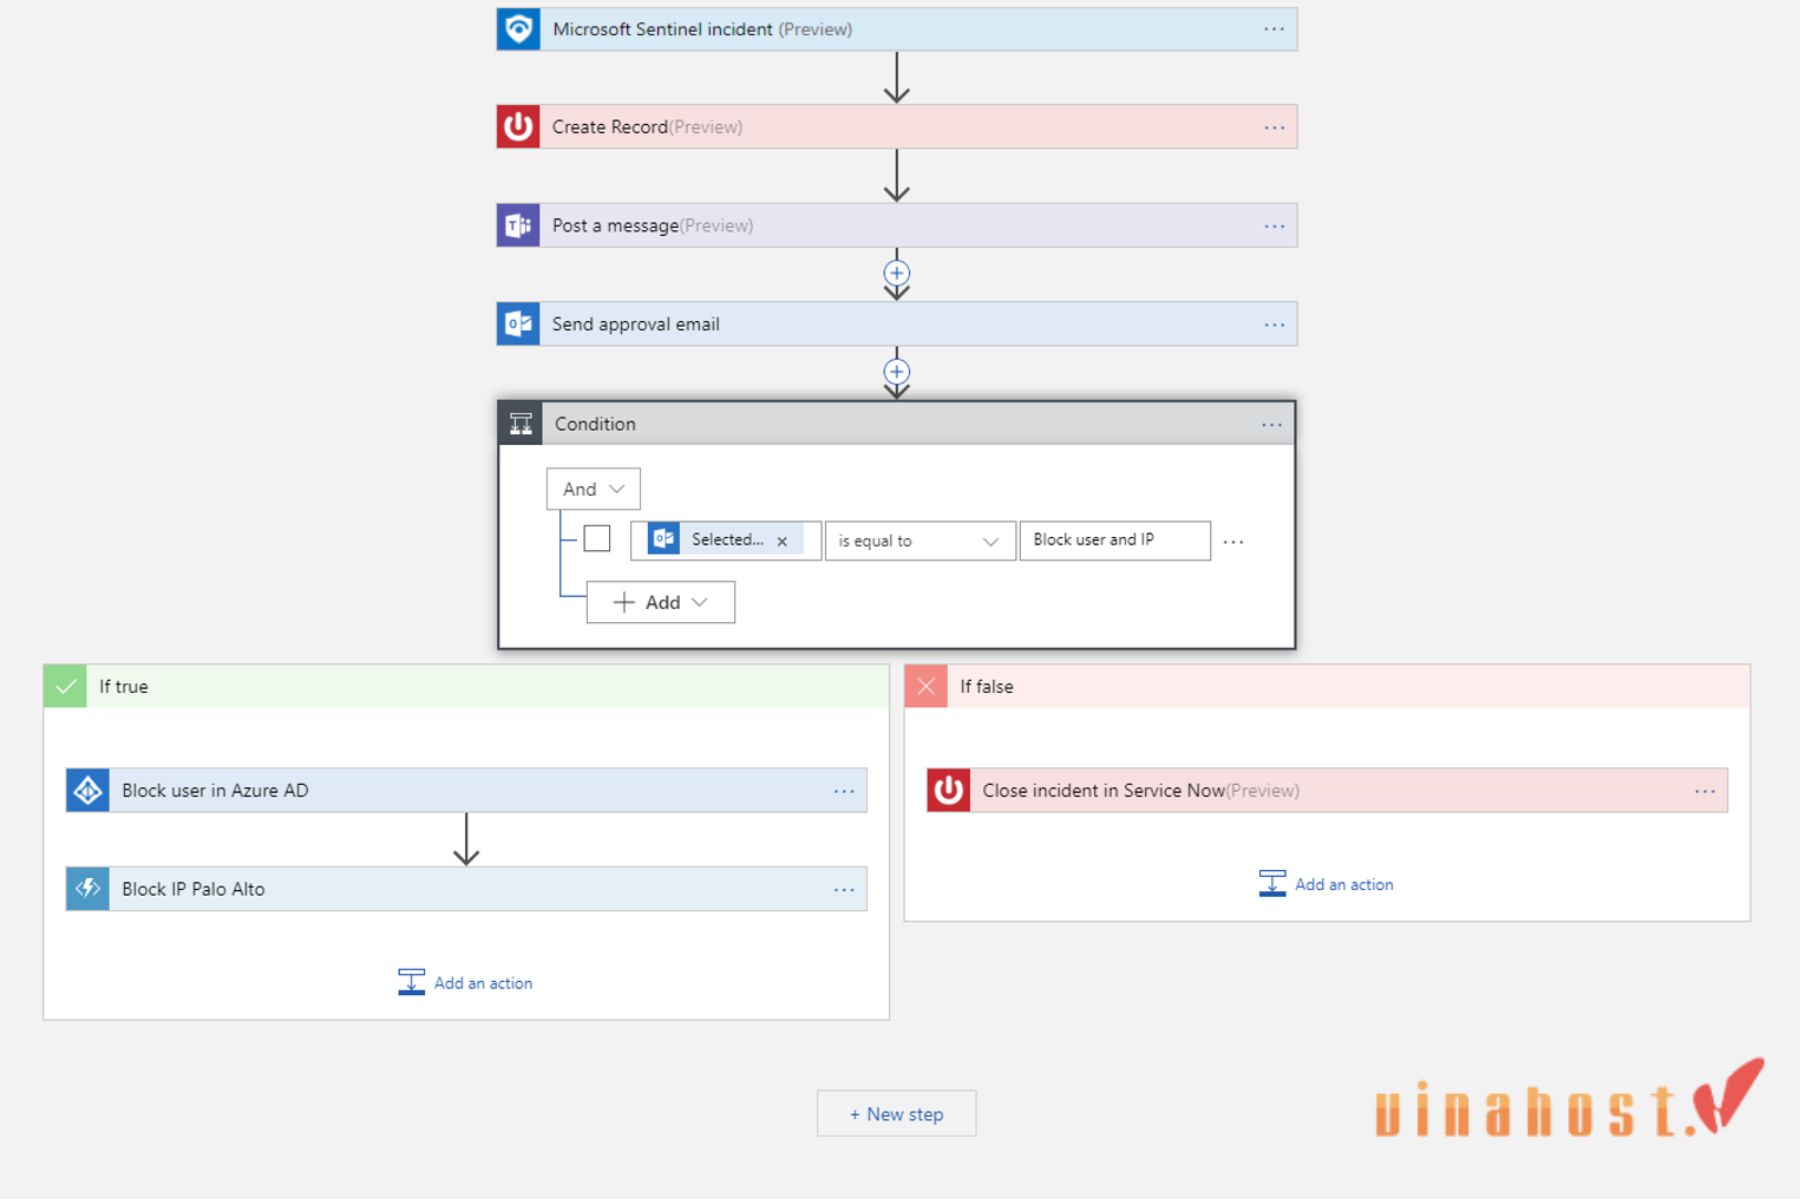Open ellipsis menu on Create Record

[1274, 128]
